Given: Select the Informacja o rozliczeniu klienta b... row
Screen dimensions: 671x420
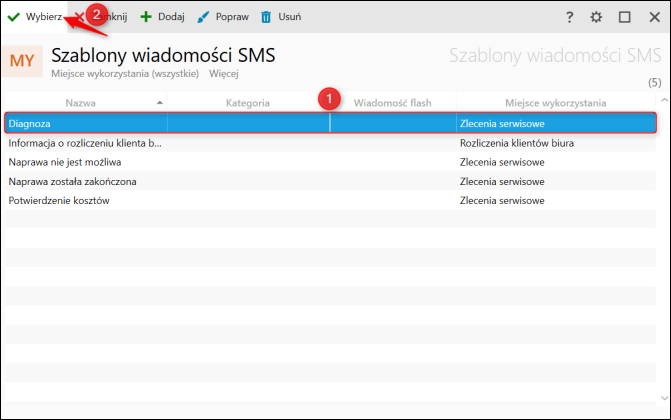Looking at the screenshot, I should click(330, 143).
